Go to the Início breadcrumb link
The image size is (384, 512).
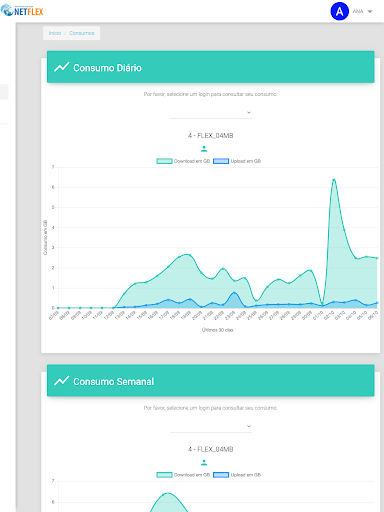tap(55, 33)
